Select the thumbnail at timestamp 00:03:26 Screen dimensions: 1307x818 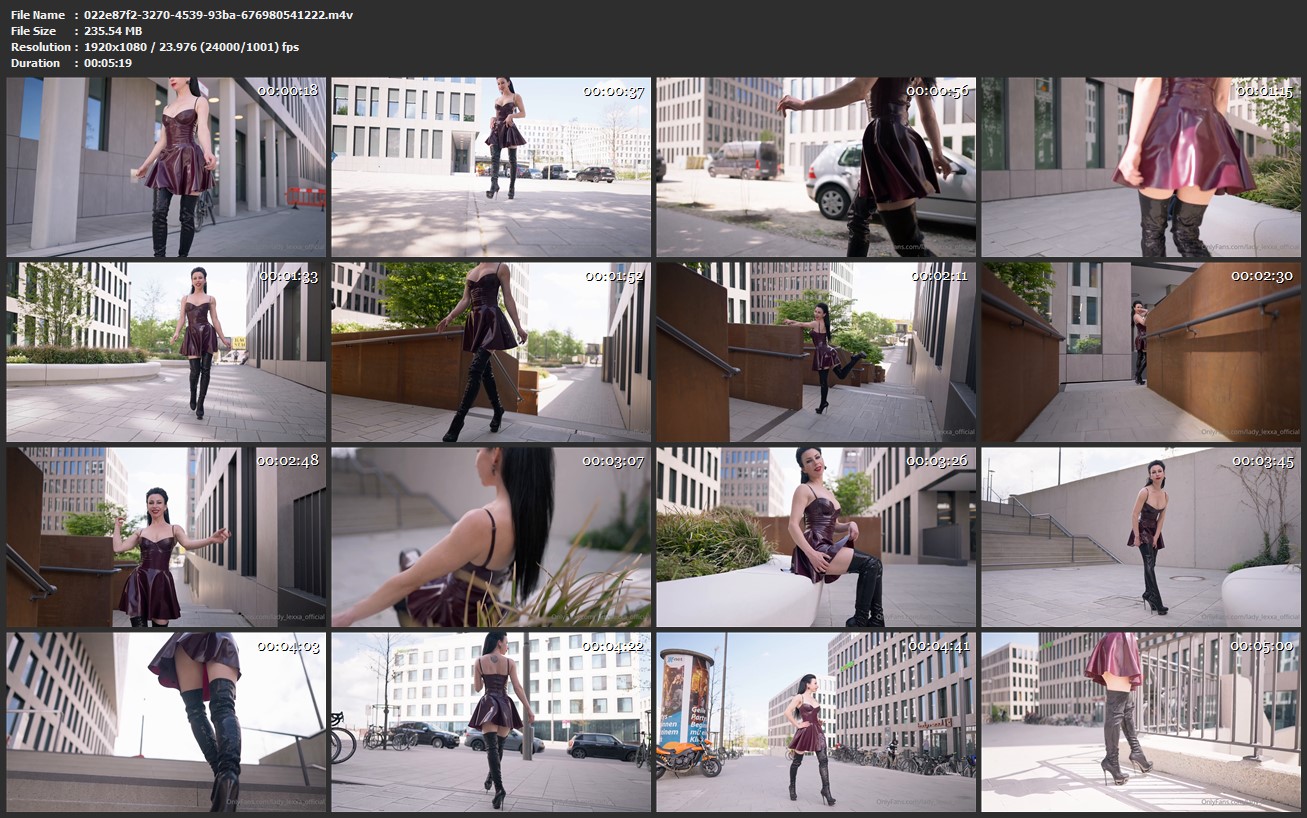(x=816, y=537)
